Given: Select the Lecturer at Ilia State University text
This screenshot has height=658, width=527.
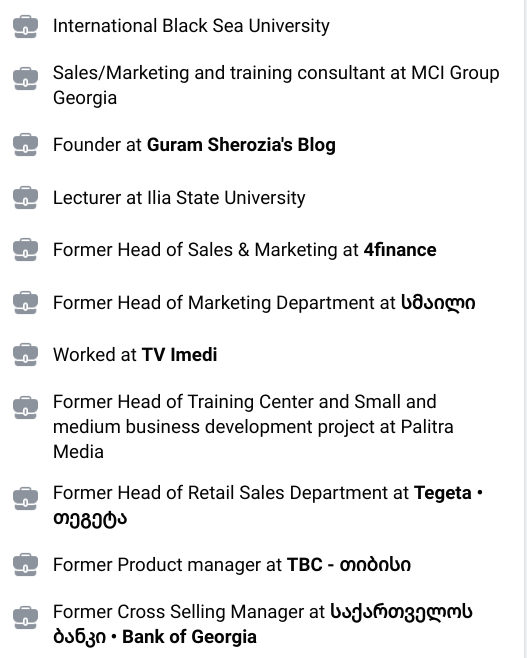Looking at the screenshot, I should pyautogui.click(x=179, y=198).
